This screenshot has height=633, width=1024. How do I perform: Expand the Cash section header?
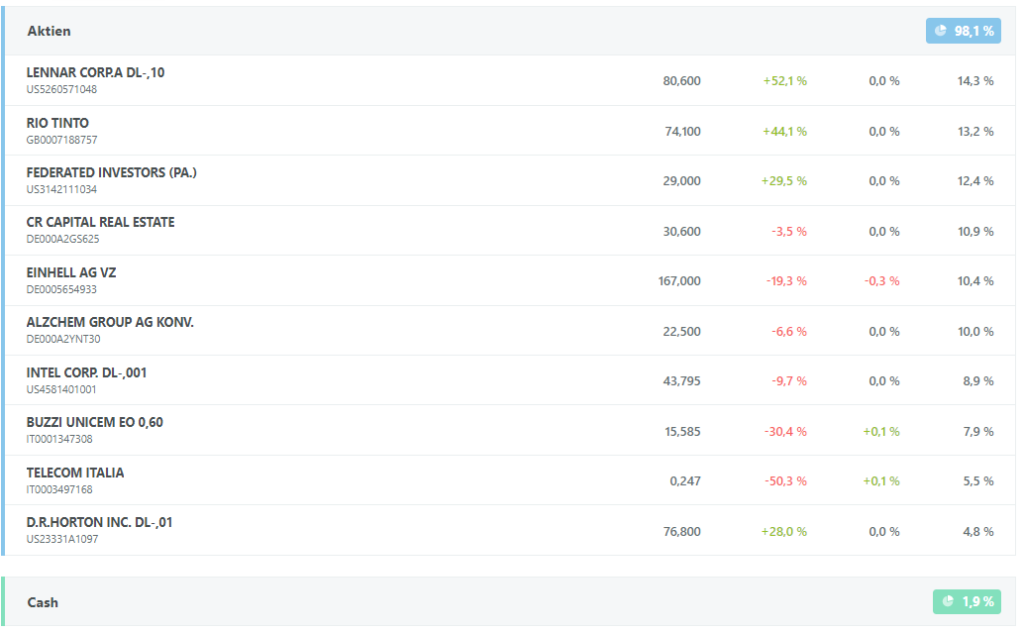coord(510,602)
